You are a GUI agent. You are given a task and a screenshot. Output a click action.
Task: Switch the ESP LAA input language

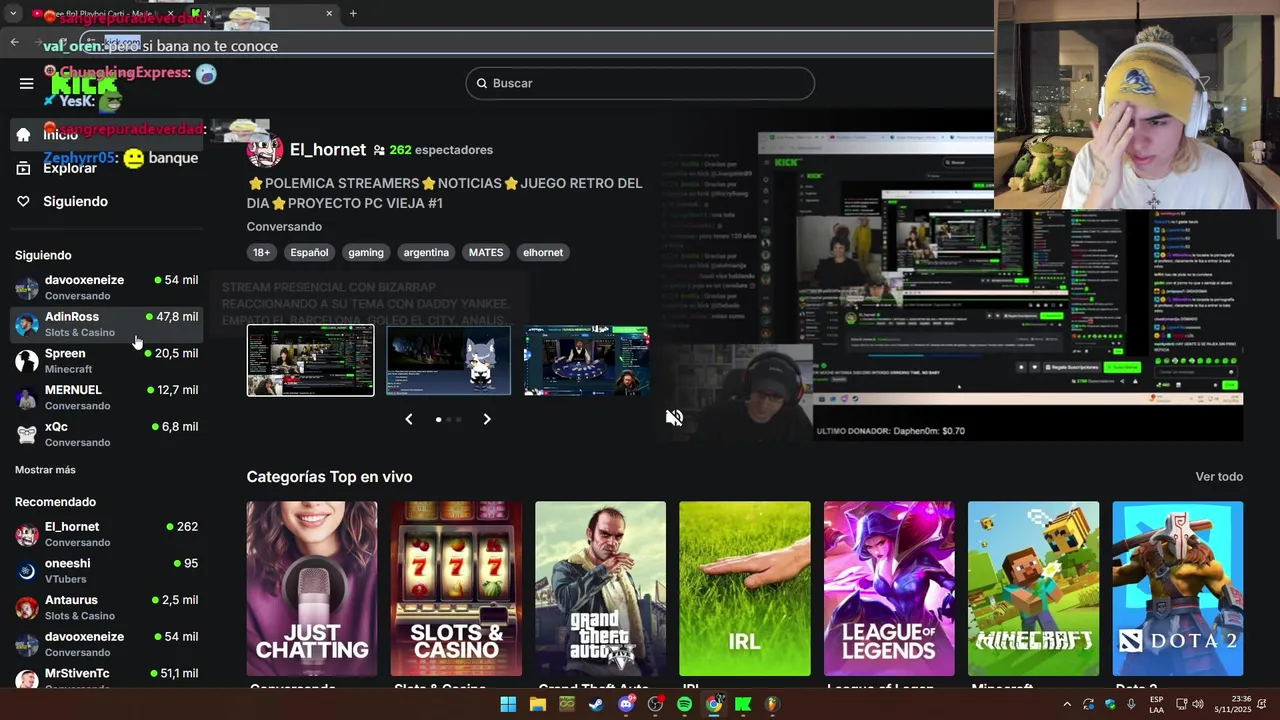click(1156, 705)
